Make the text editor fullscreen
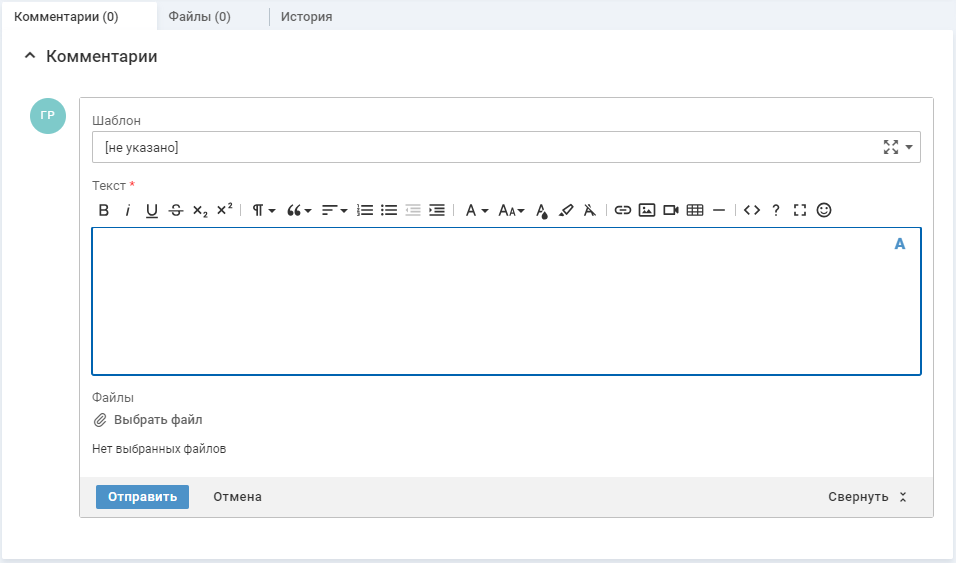 (800, 210)
